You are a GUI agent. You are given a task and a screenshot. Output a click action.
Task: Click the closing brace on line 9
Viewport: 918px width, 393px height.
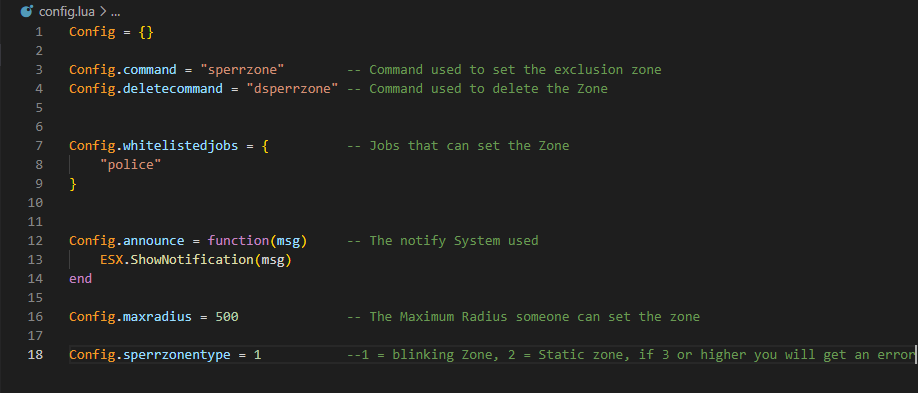(x=73, y=184)
